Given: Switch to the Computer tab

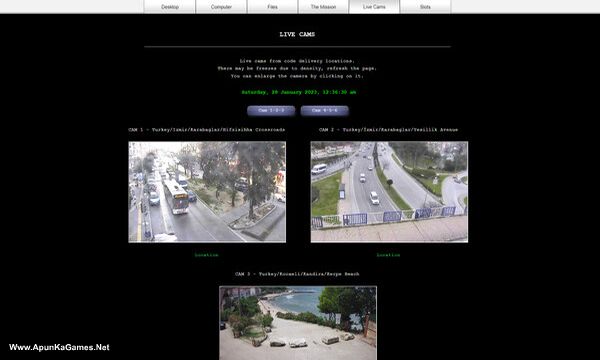Looking at the screenshot, I should (221, 7).
